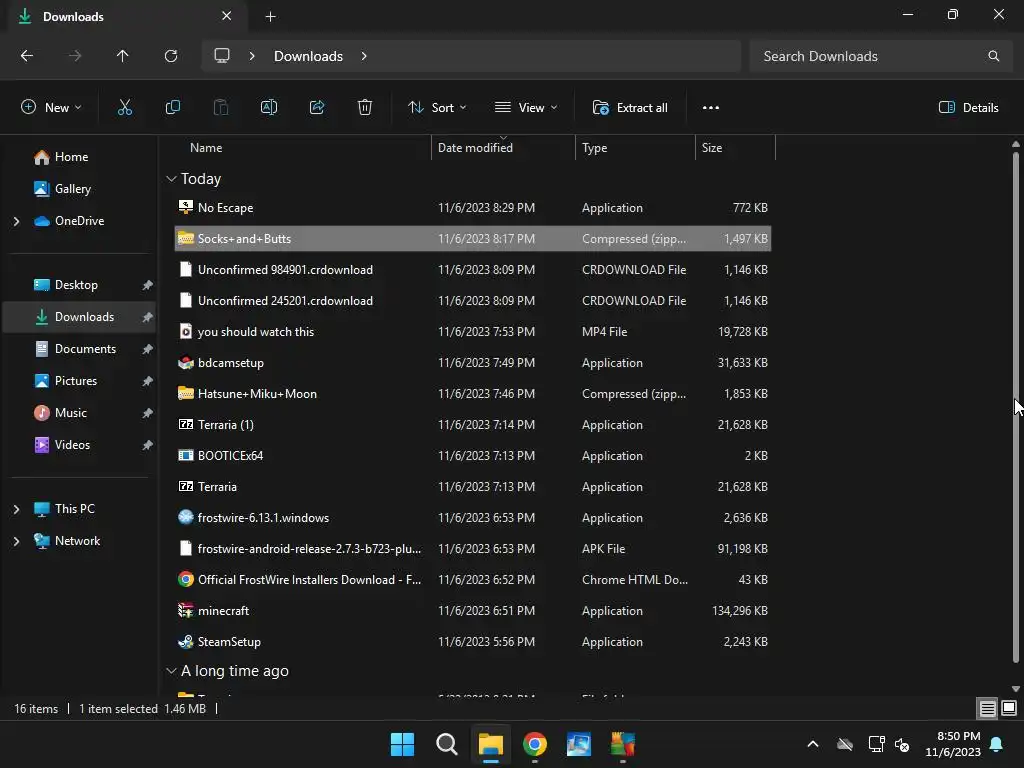Open a new tab with plus button
The height and width of the screenshot is (768, 1024).
tap(270, 17)
